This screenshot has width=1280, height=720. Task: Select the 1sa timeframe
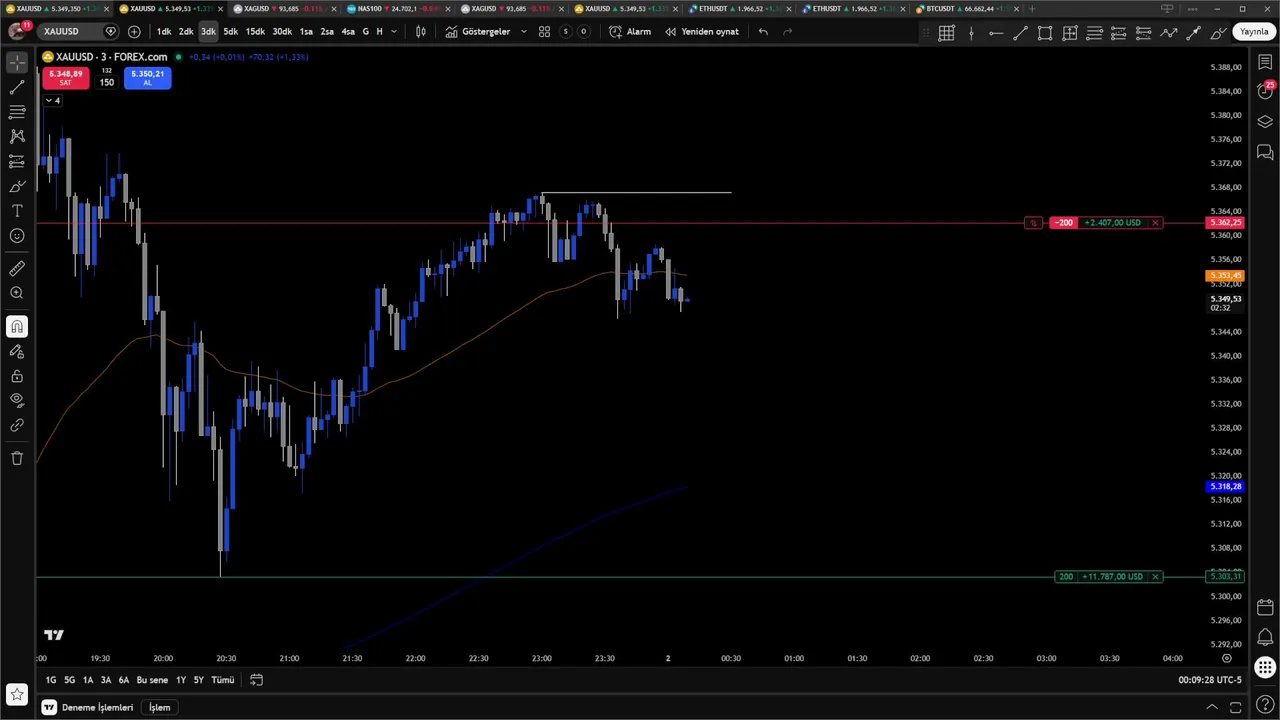click(306, 31)
